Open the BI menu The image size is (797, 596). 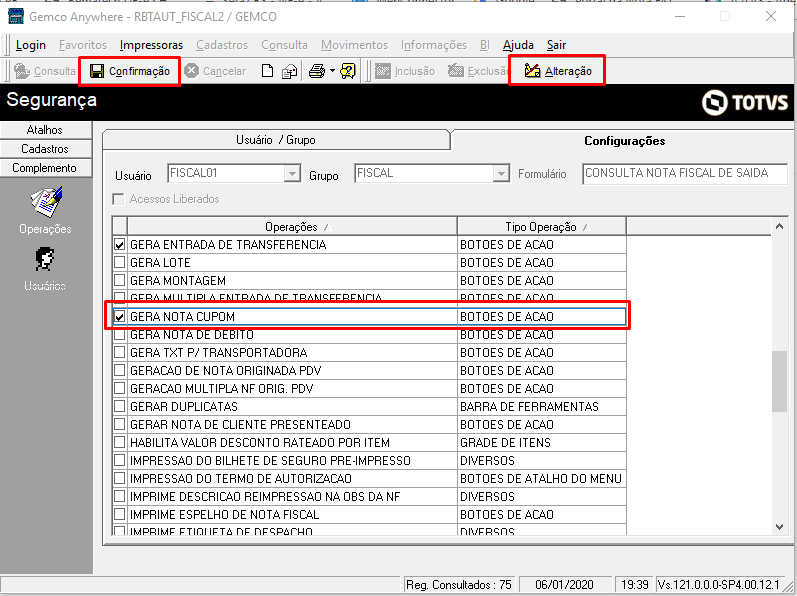[484, 45]
